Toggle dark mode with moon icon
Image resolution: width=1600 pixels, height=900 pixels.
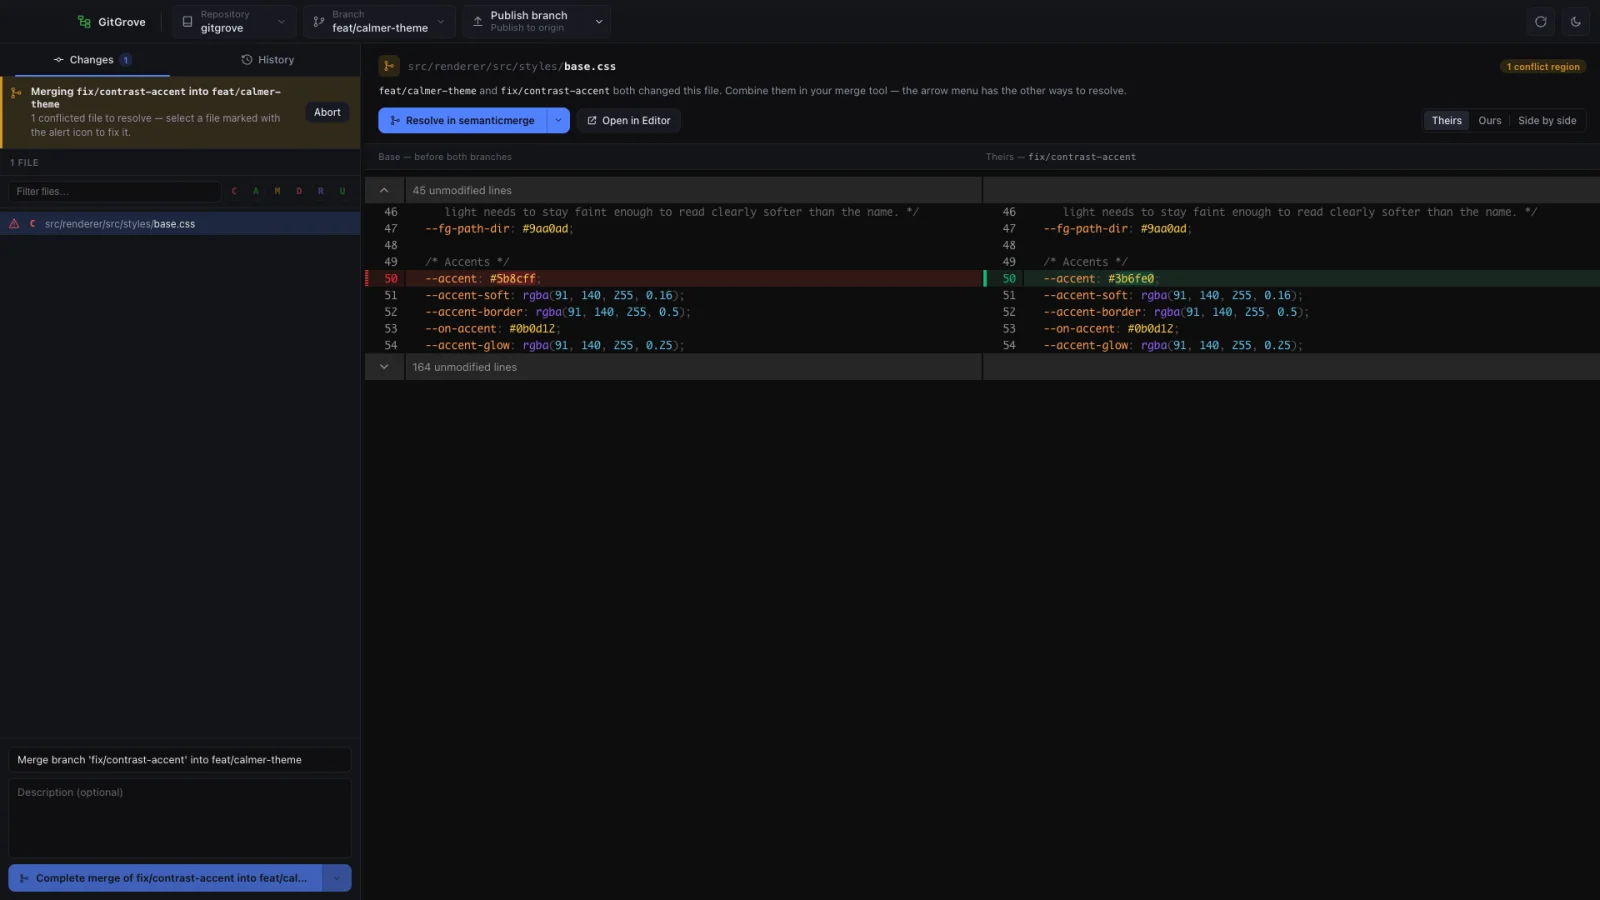(x=1575, y=21)
